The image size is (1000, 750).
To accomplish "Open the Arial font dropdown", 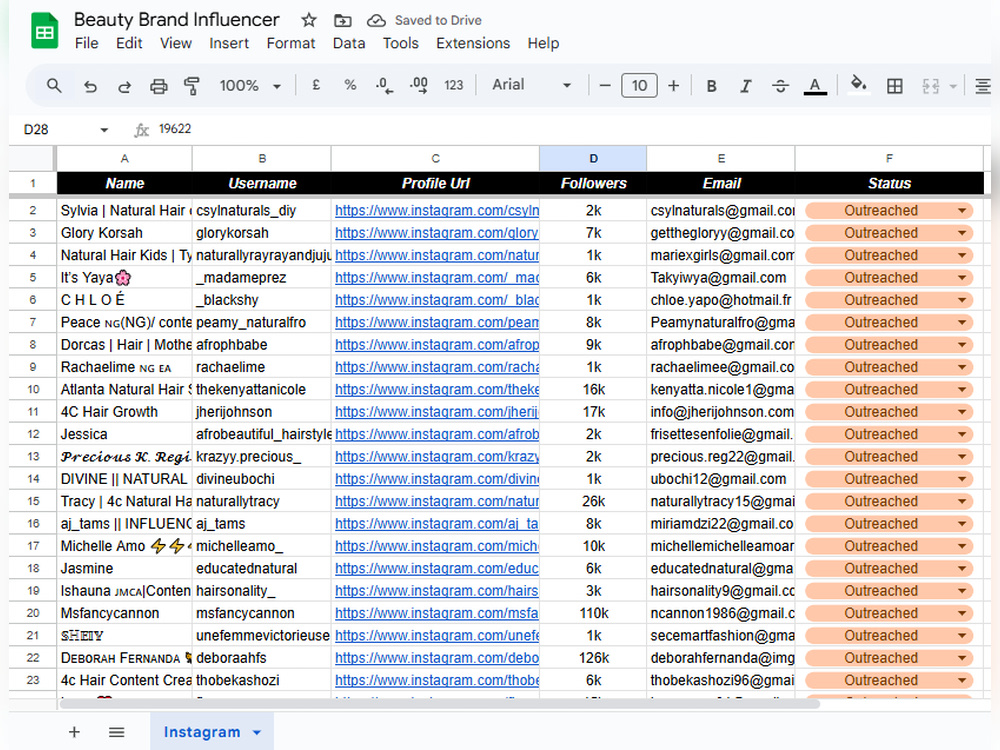I will (531, 85).
